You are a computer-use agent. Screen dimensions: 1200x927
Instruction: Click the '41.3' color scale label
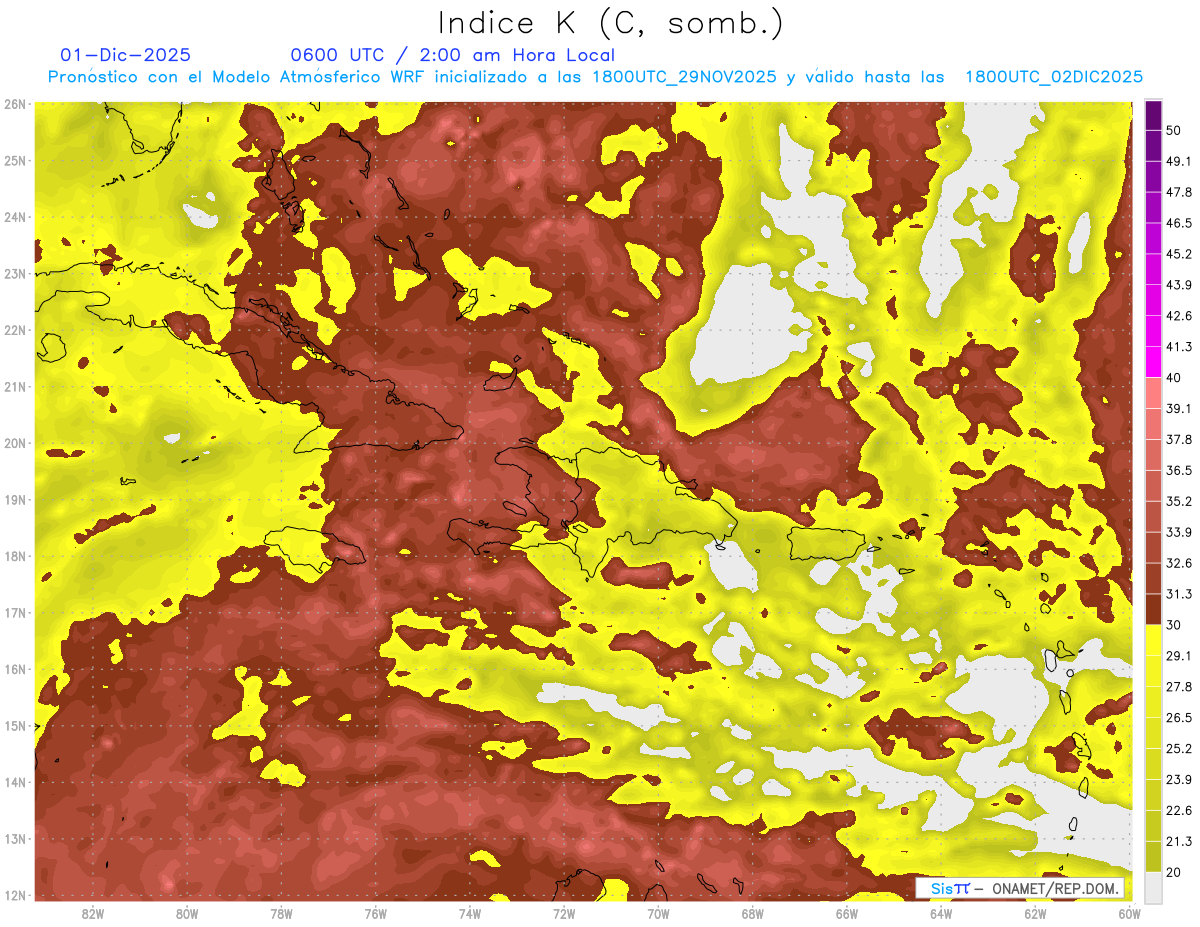1178,347
